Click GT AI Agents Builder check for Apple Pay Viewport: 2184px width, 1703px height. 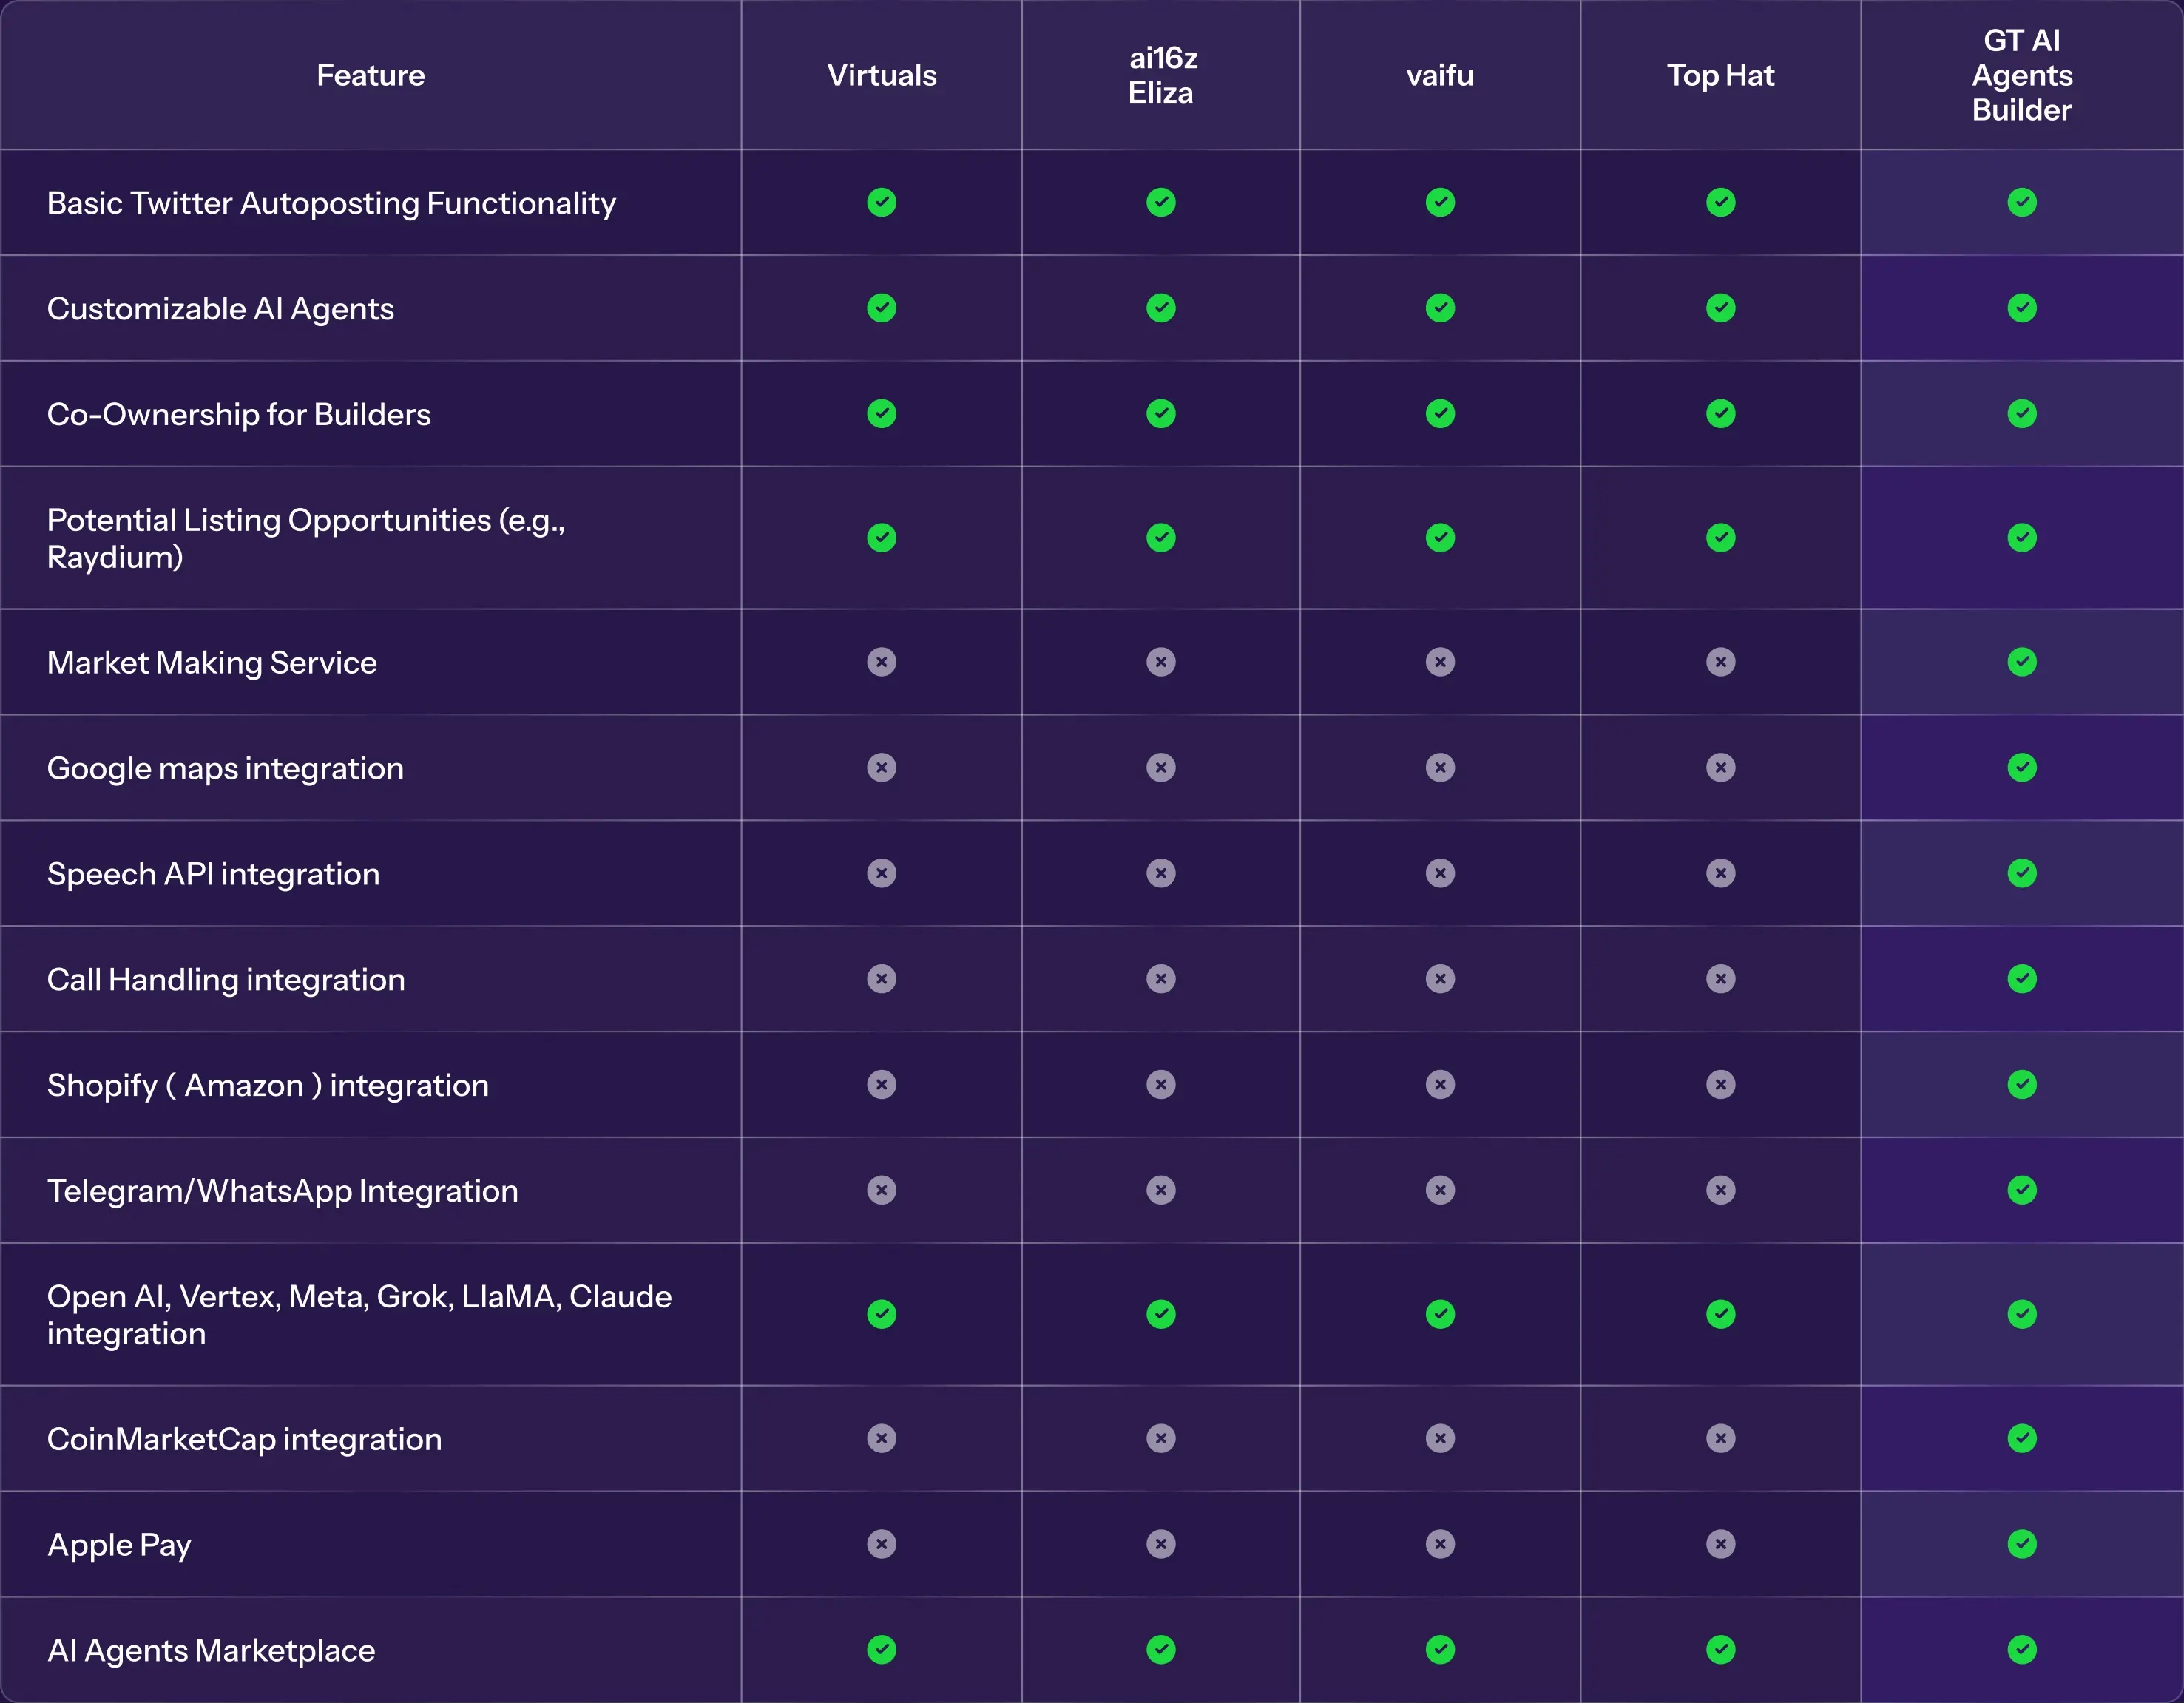[2022, 1544]
